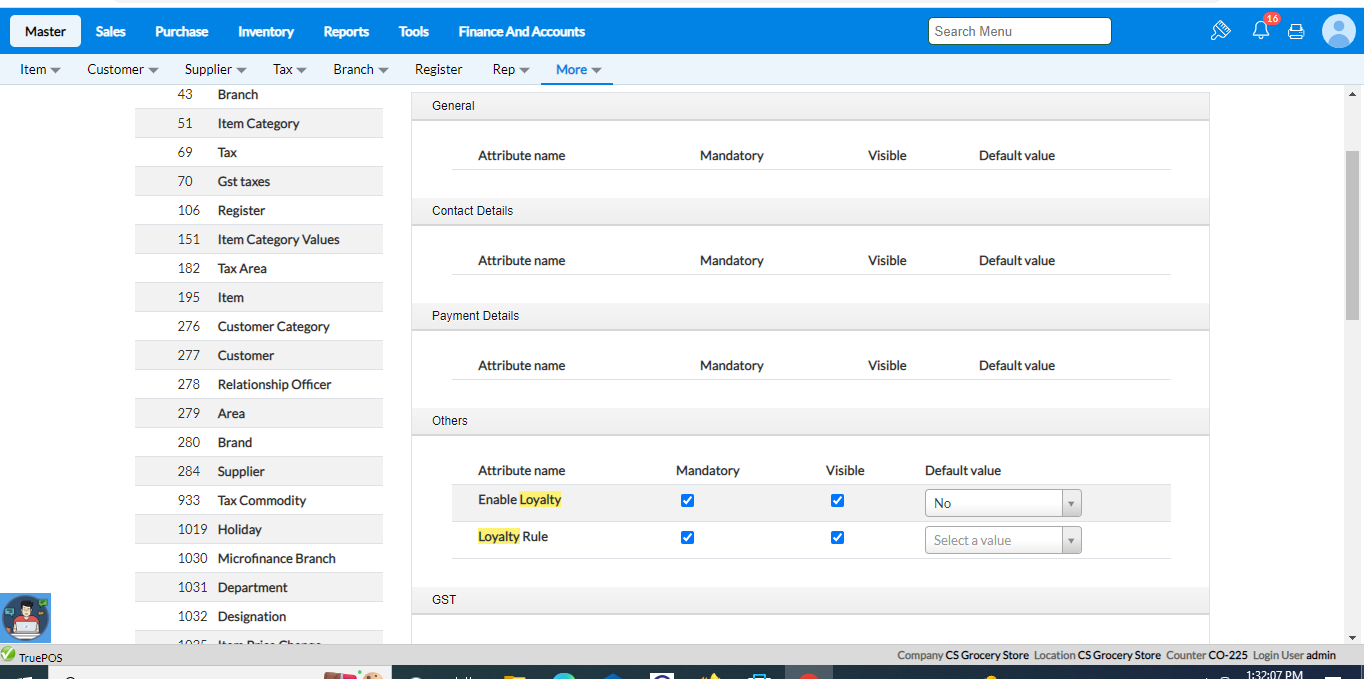
Task: Select Microfinance Branch row 1030
Action: [259, 558]
